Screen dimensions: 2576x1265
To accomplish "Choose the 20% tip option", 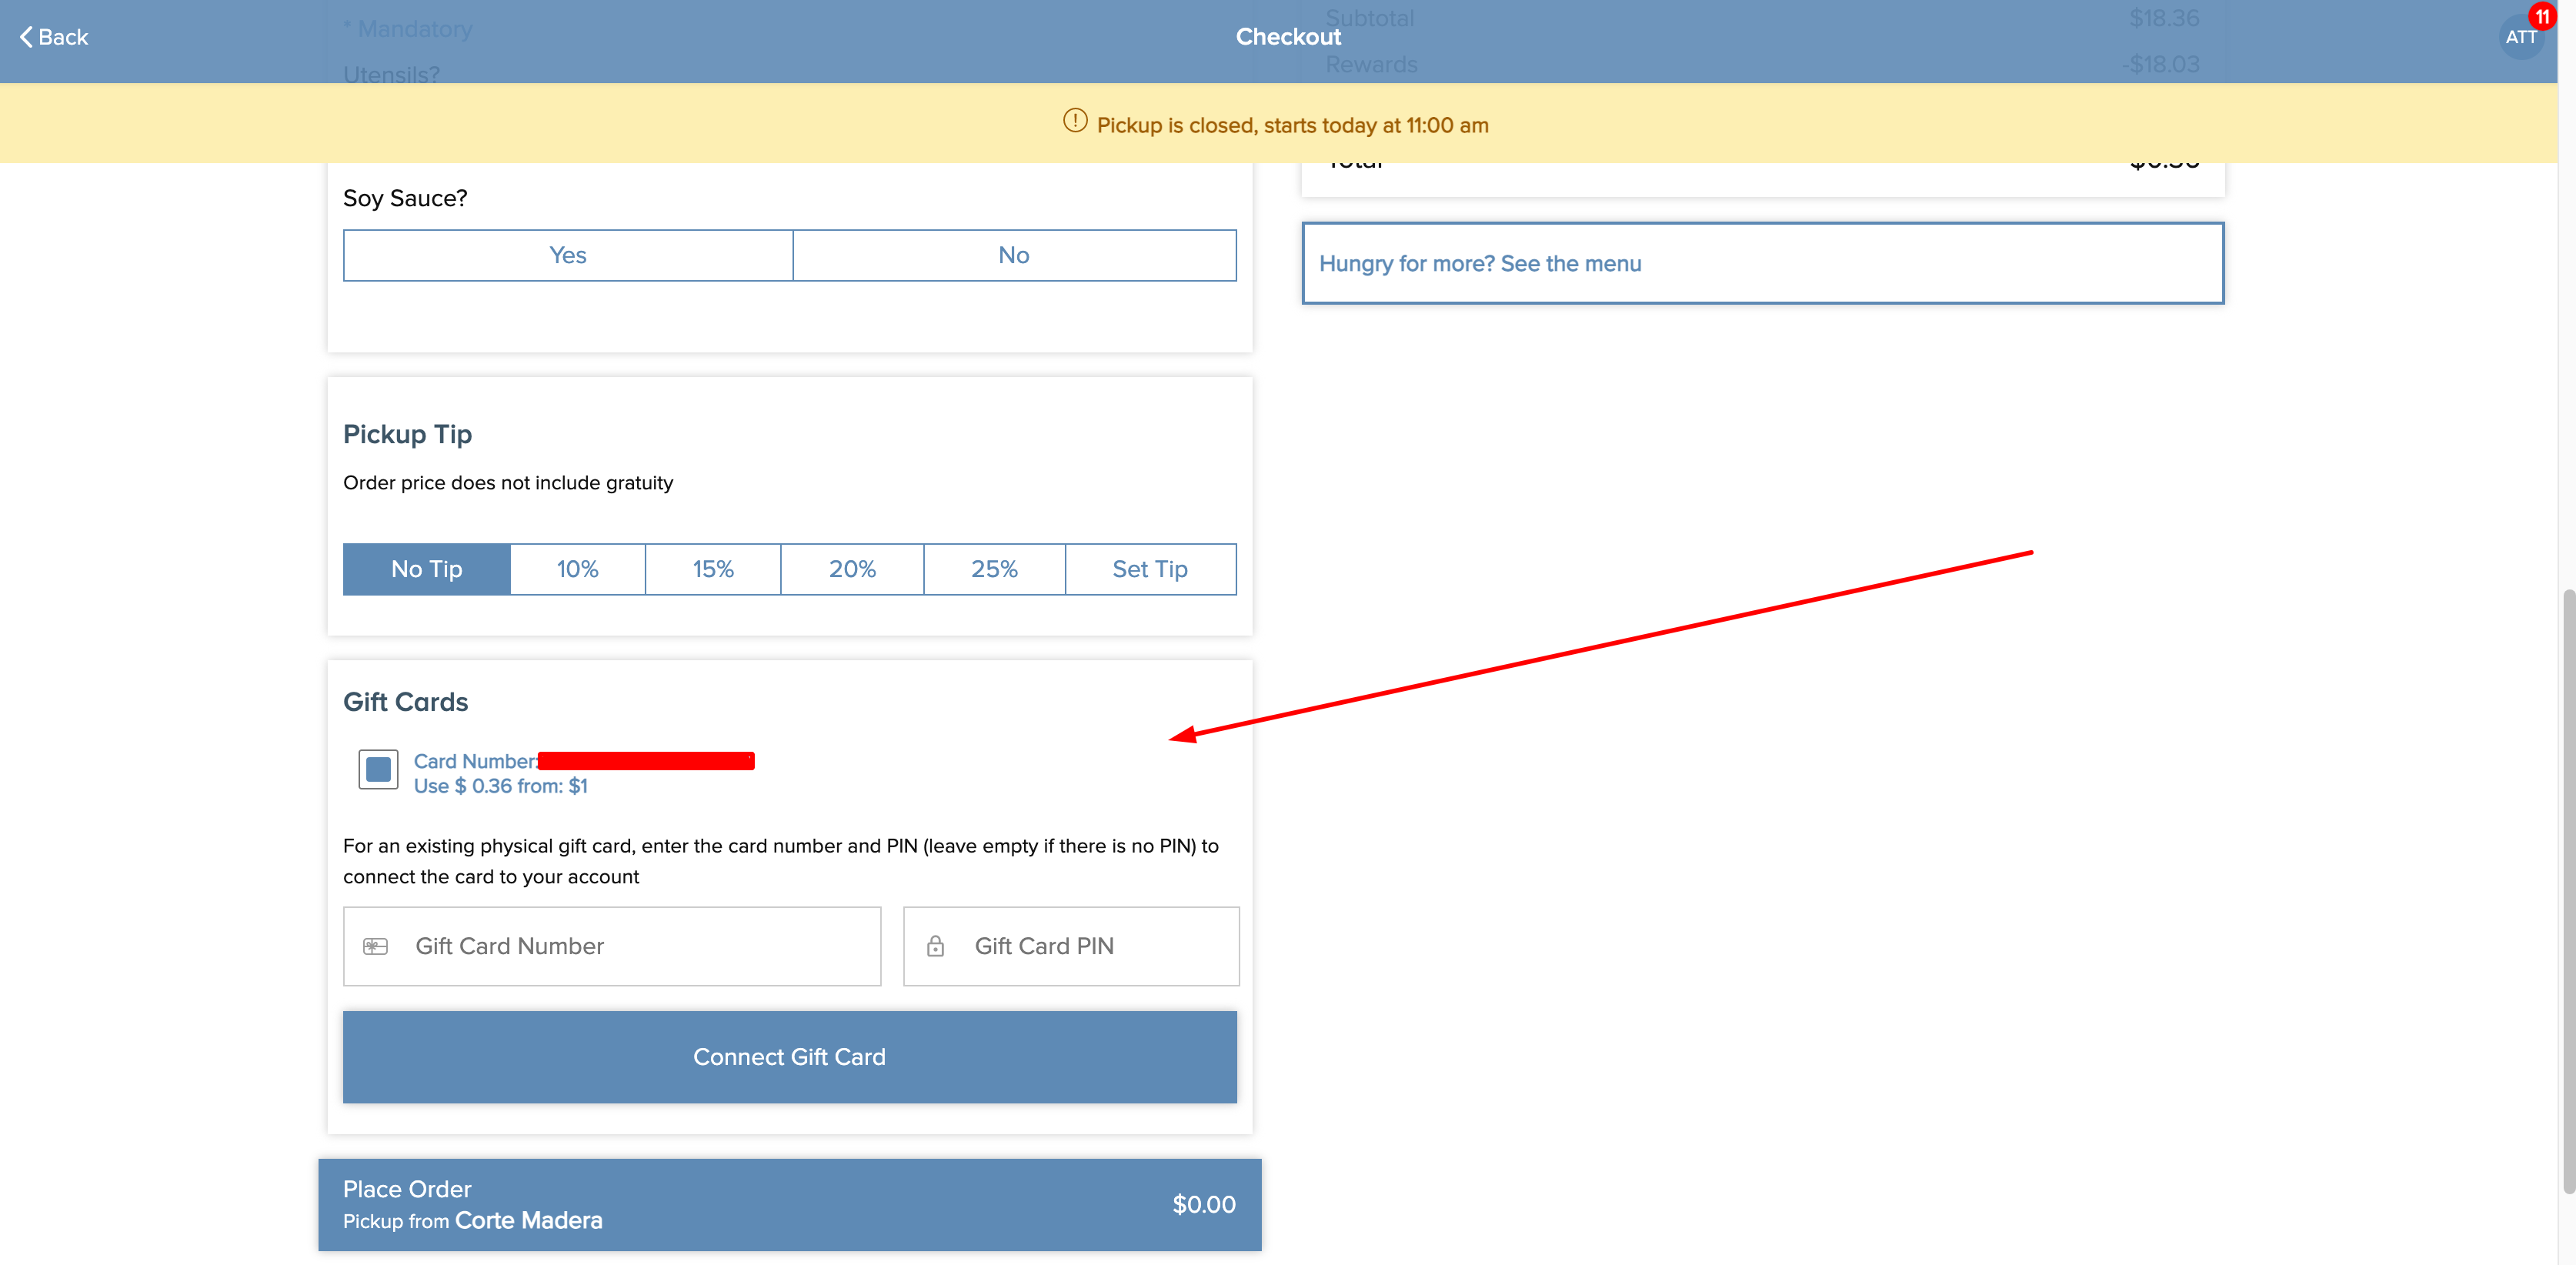I will coord(852,569).
